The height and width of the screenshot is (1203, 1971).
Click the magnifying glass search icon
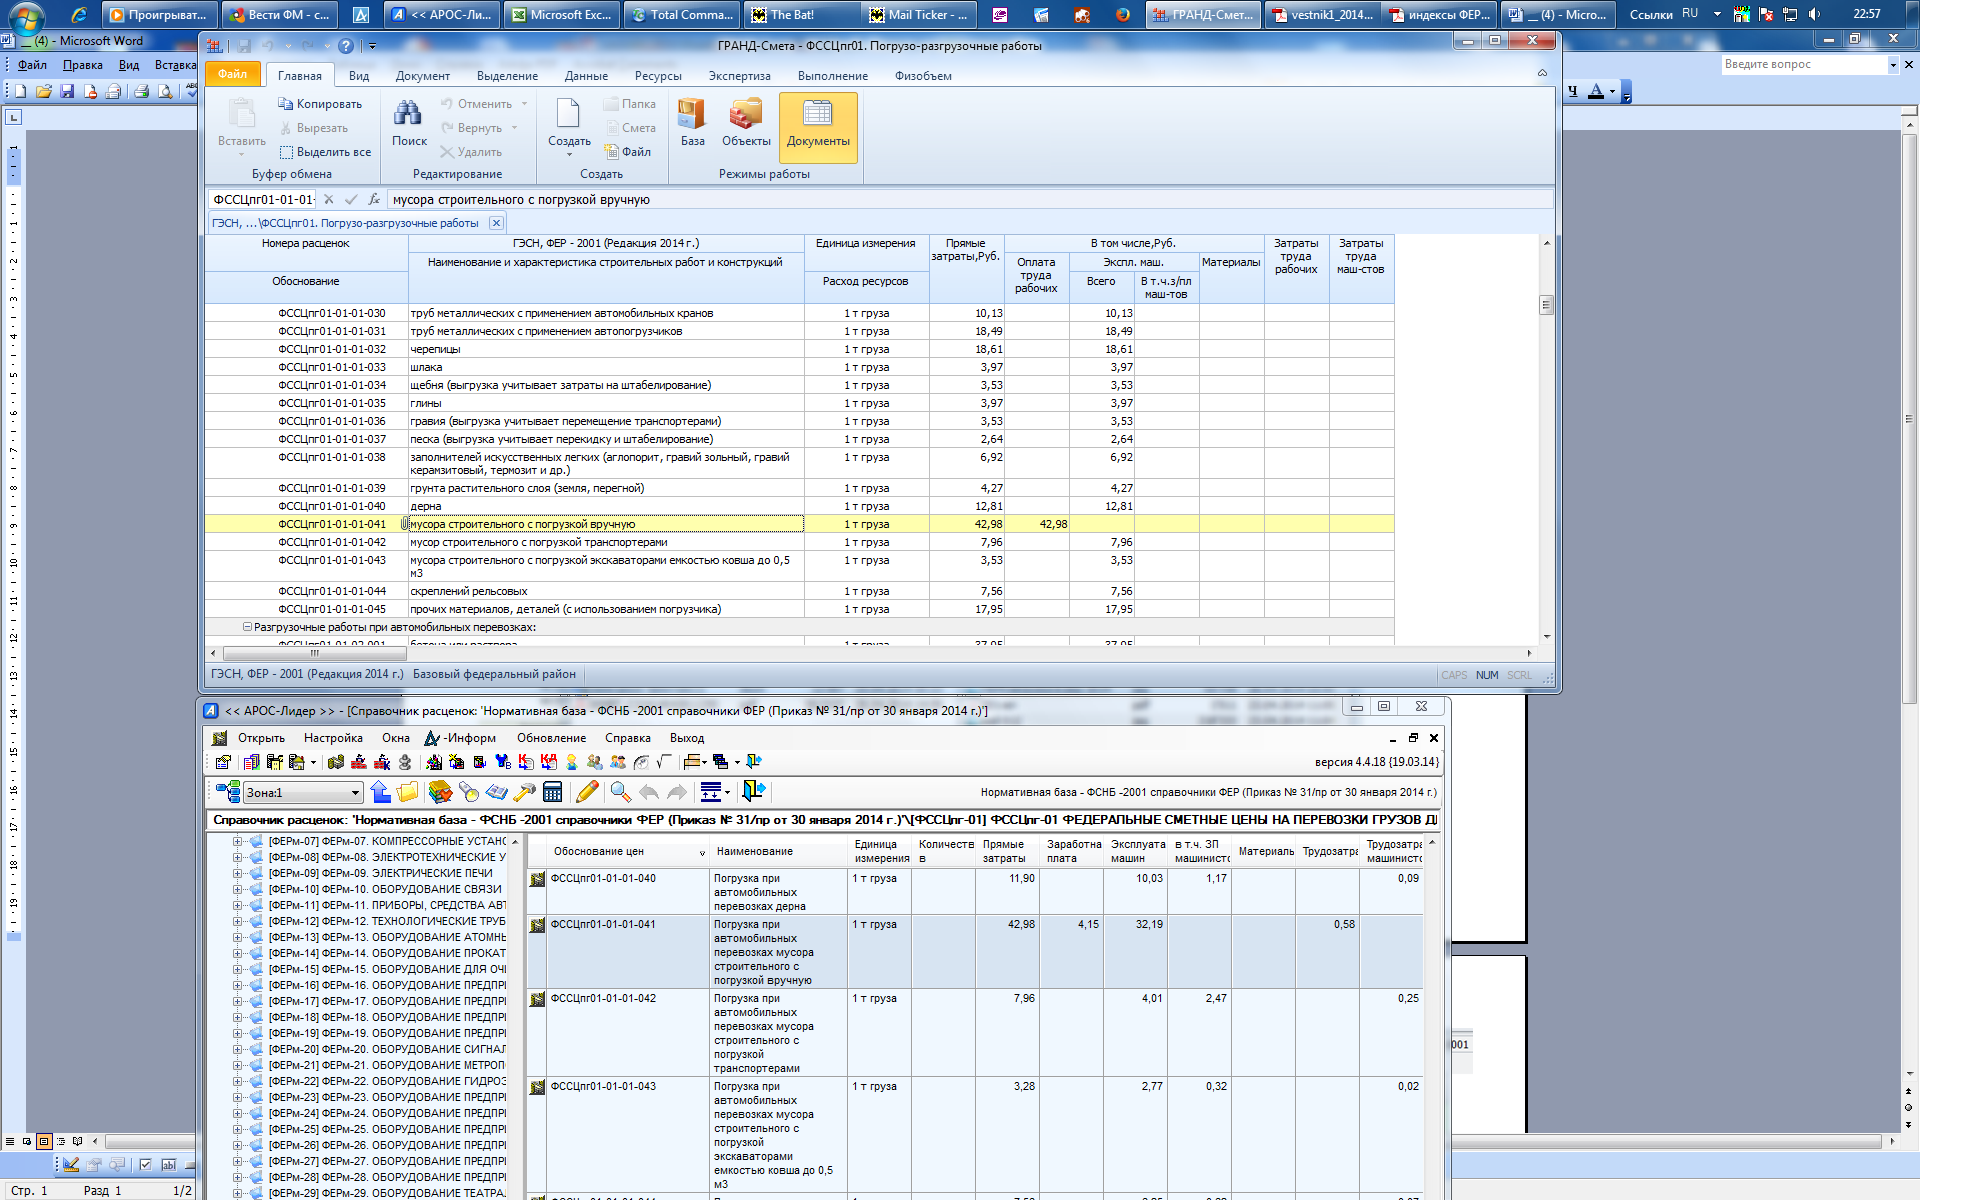620,793
